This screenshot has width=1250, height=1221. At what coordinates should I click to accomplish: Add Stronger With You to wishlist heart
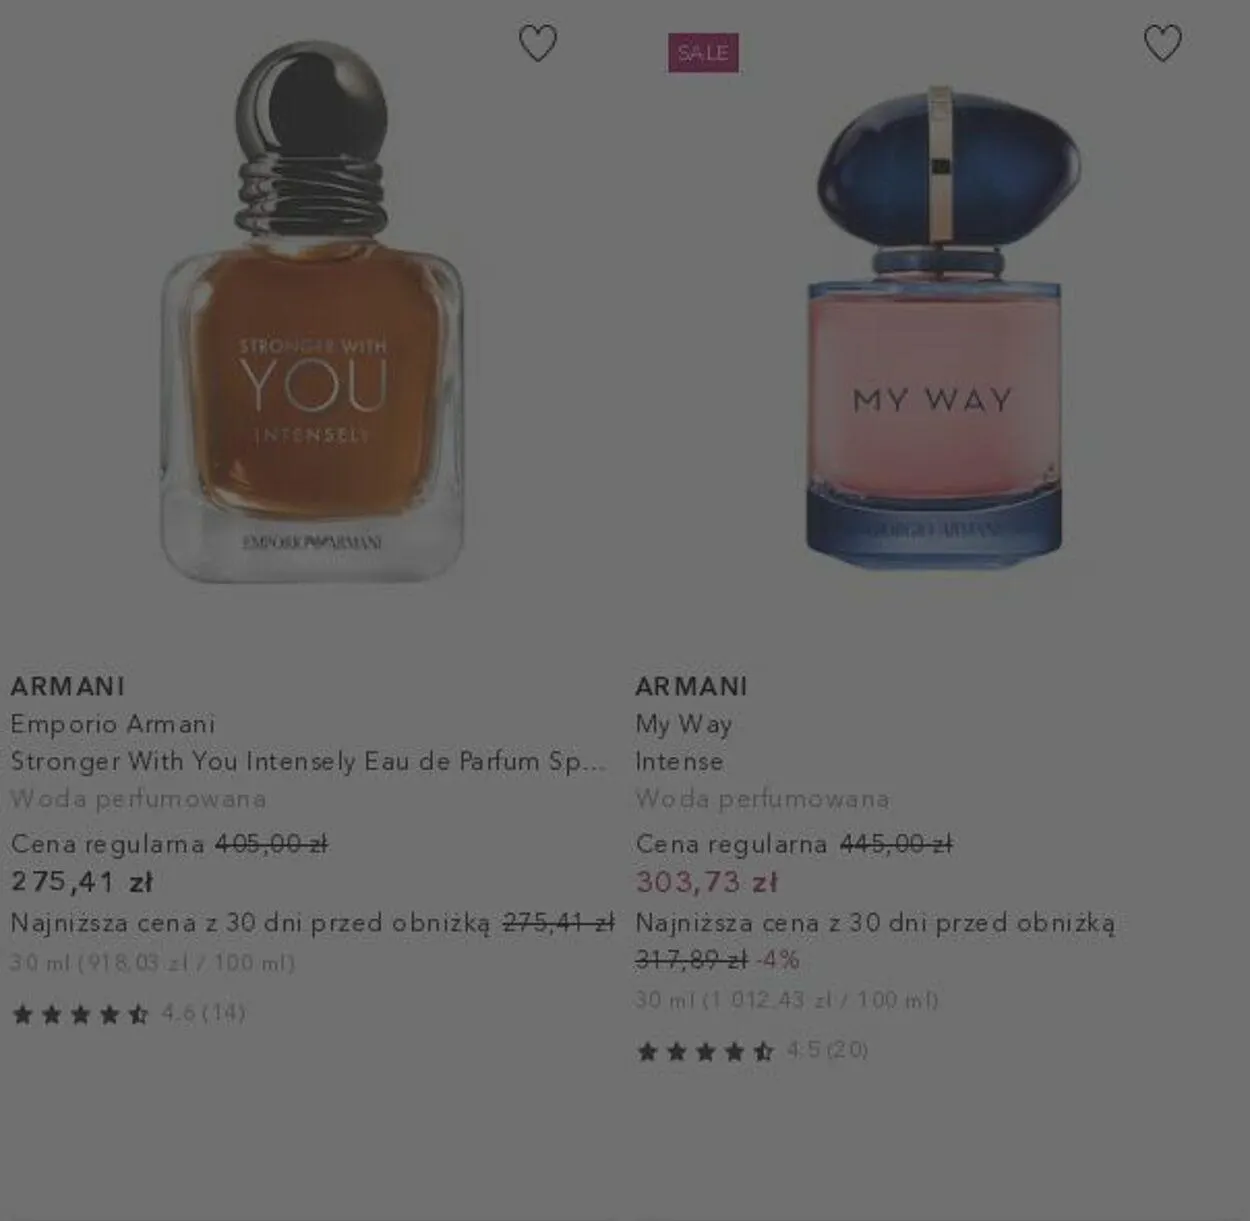click(538, 43)
